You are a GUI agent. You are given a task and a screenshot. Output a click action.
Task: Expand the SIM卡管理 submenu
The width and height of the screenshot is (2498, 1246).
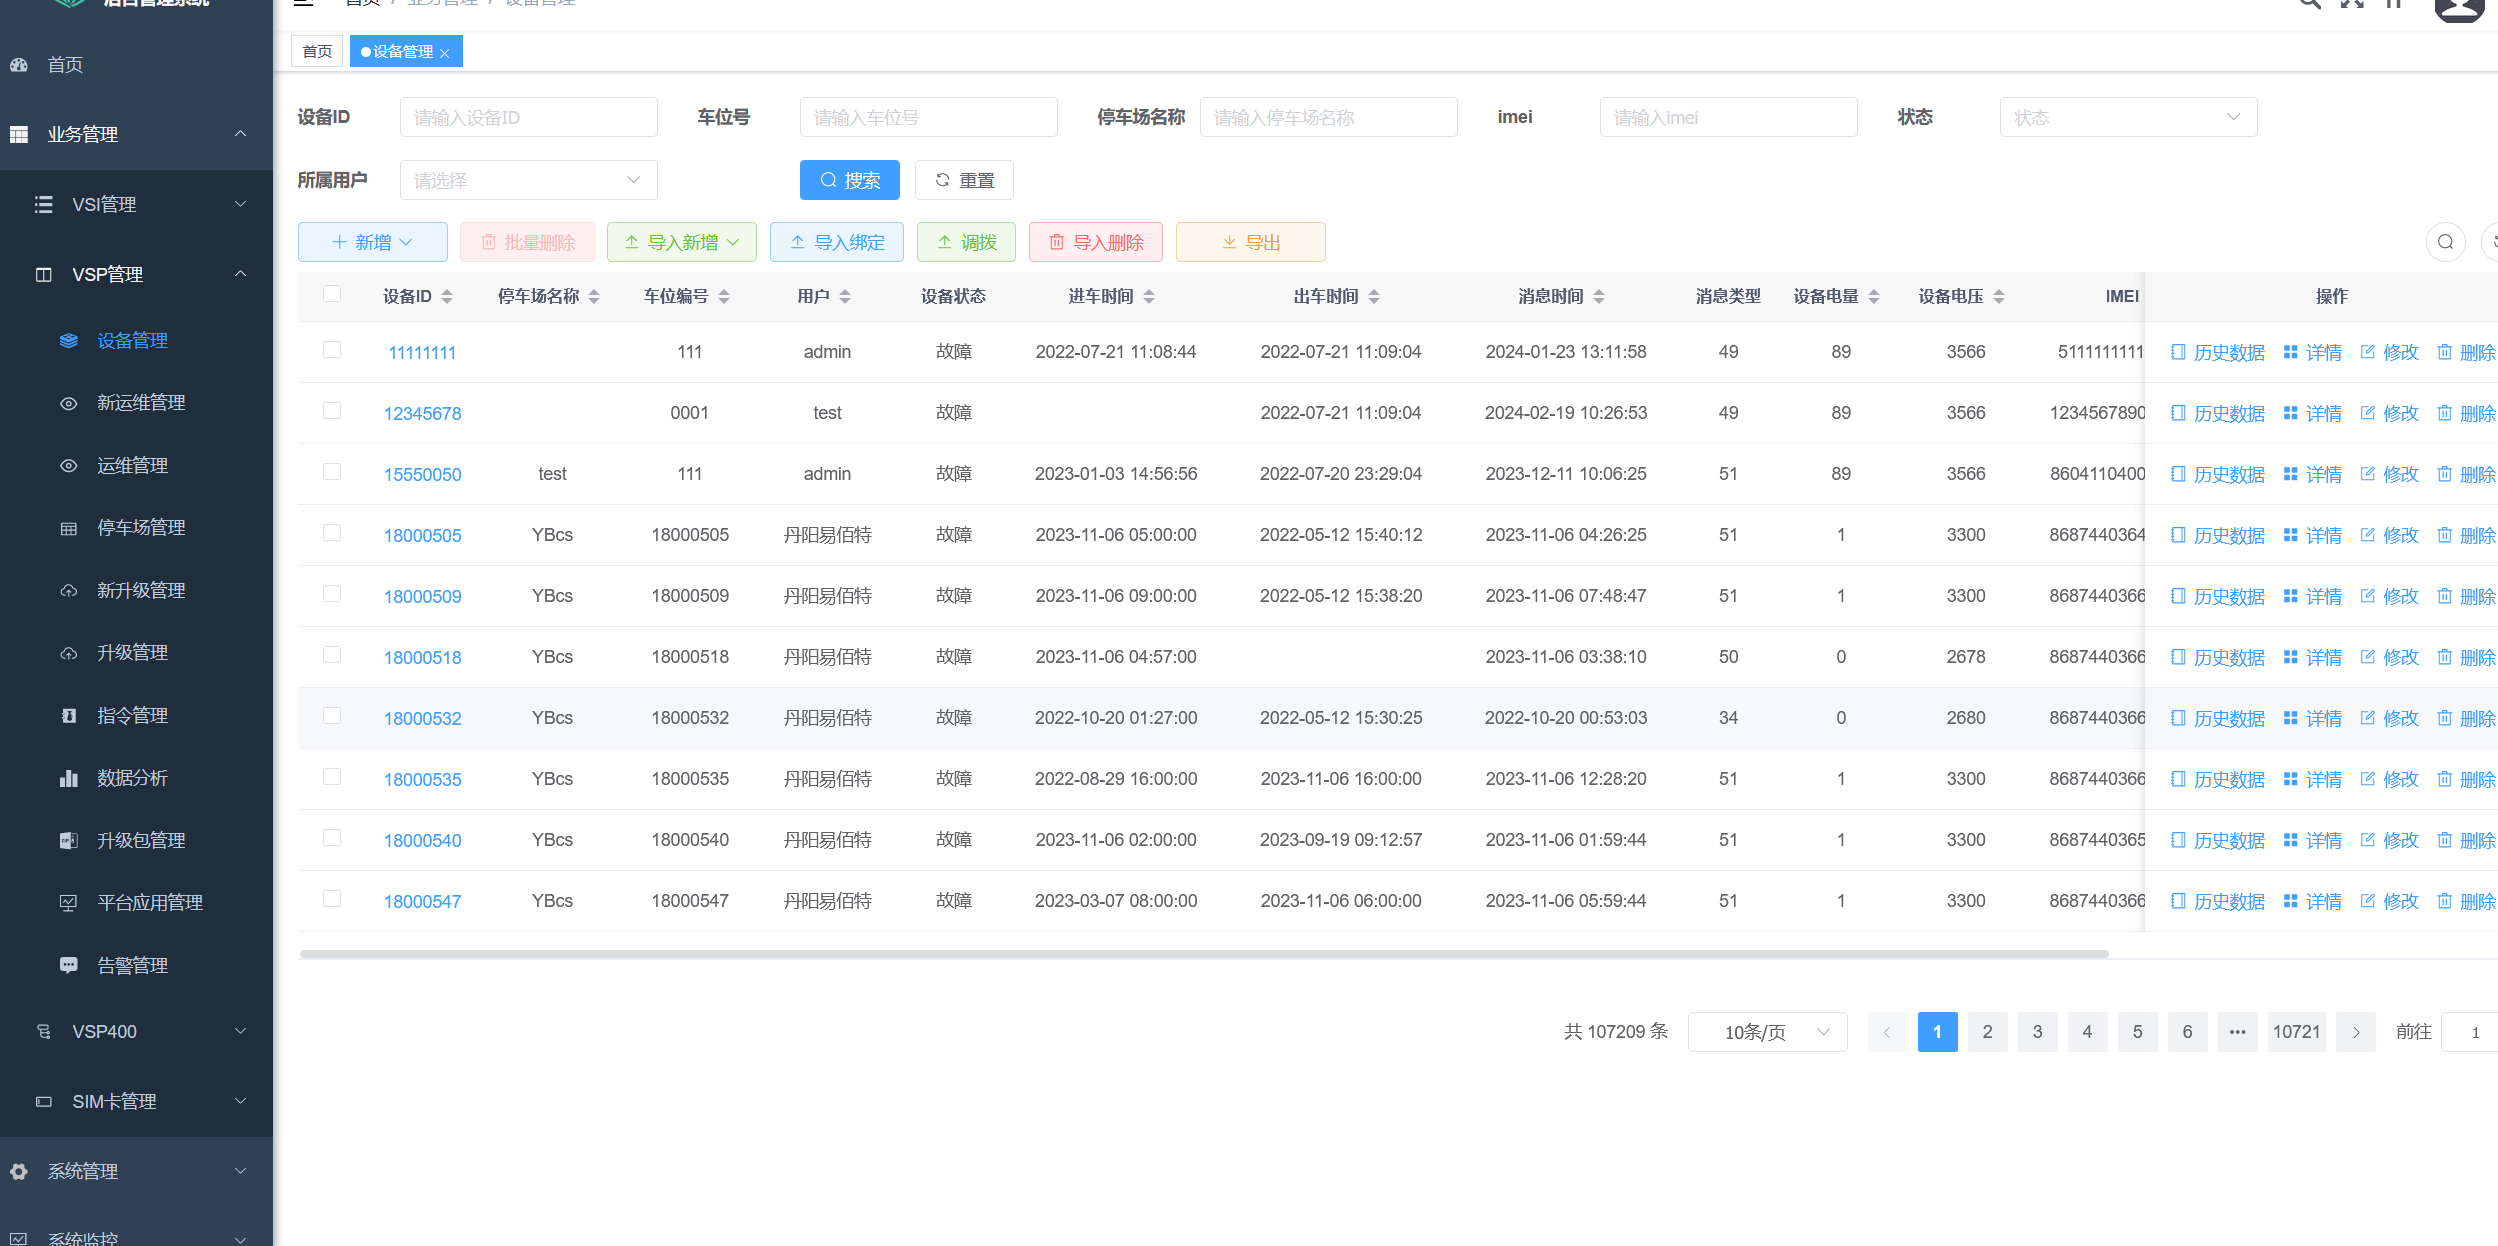tap(136, 1101)
